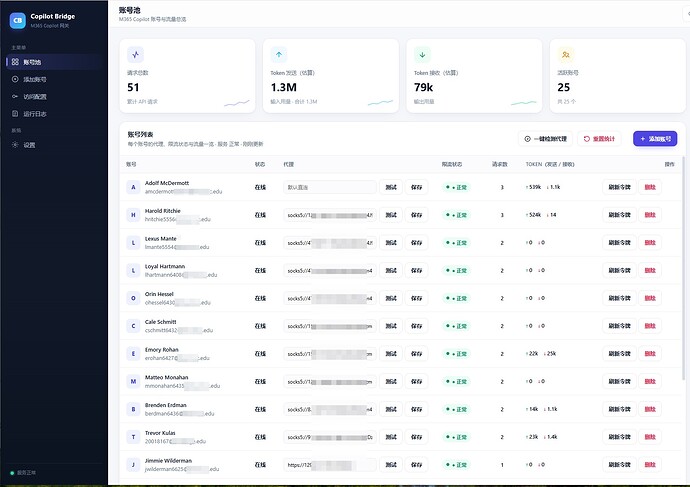Click 保存 for Cale Schmitt

pos(416,326)
